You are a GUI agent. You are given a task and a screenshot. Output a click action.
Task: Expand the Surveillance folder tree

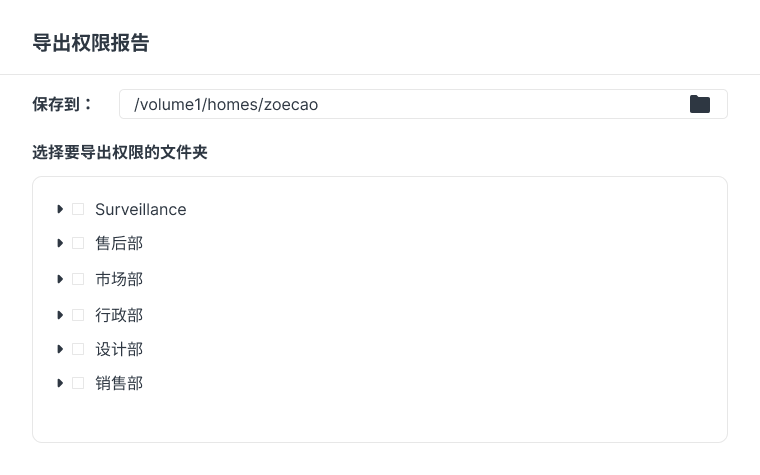click(x=61, y=209)
